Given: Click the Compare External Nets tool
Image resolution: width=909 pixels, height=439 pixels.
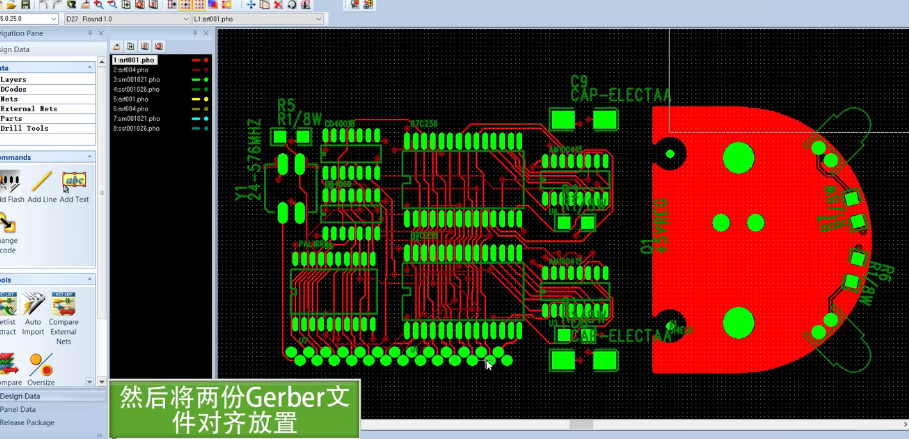Looking at the screenshot, I should (63, 318).
